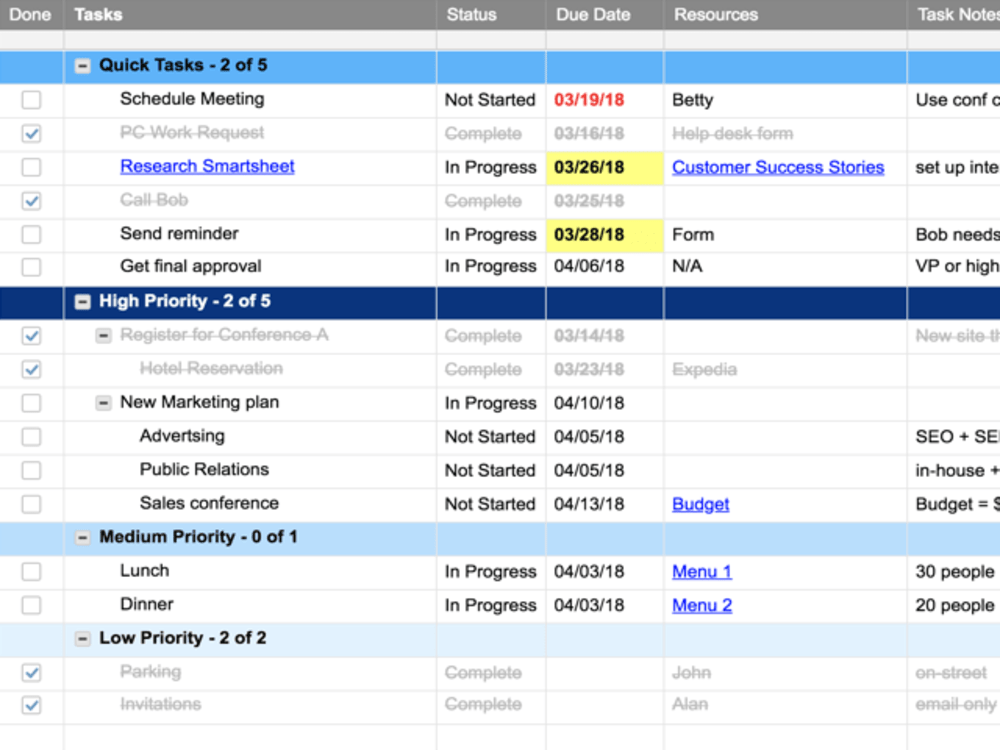Select the 20 people note cell
This screenshot has height=750, width=1000.
954,606
